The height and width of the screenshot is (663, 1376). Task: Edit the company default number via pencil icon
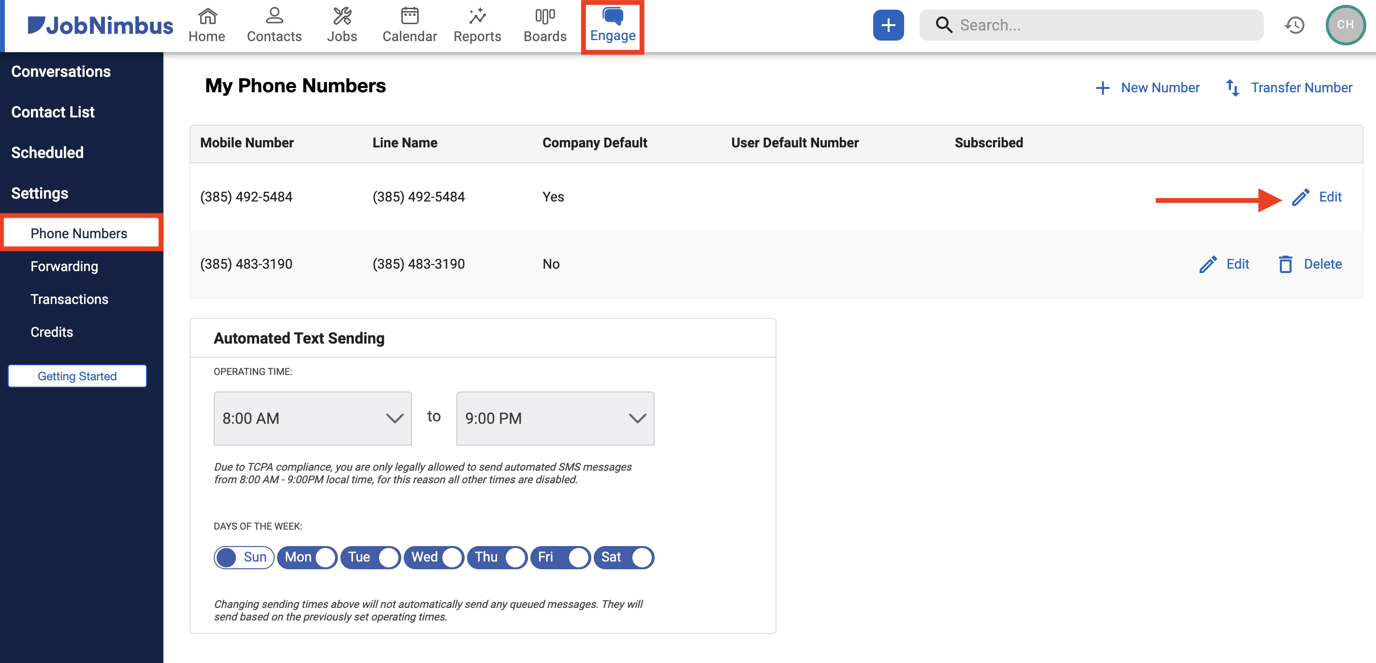[x=1300, y=197]
